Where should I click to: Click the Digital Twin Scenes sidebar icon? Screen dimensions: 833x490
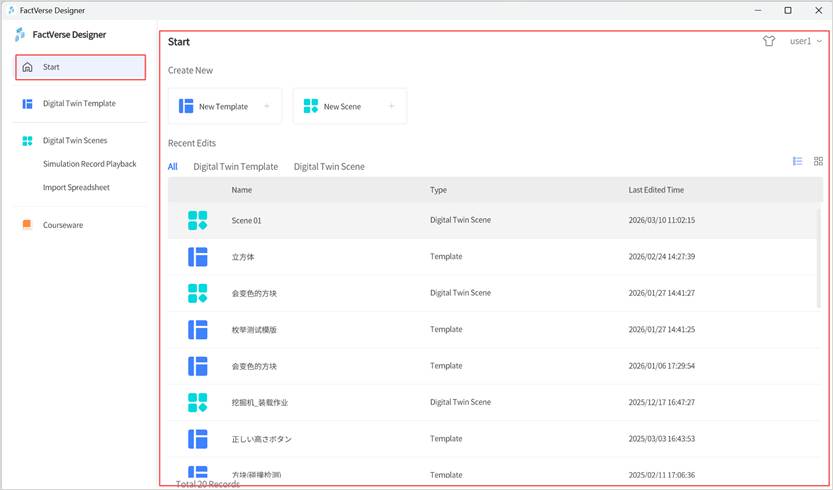coord(27,141)
